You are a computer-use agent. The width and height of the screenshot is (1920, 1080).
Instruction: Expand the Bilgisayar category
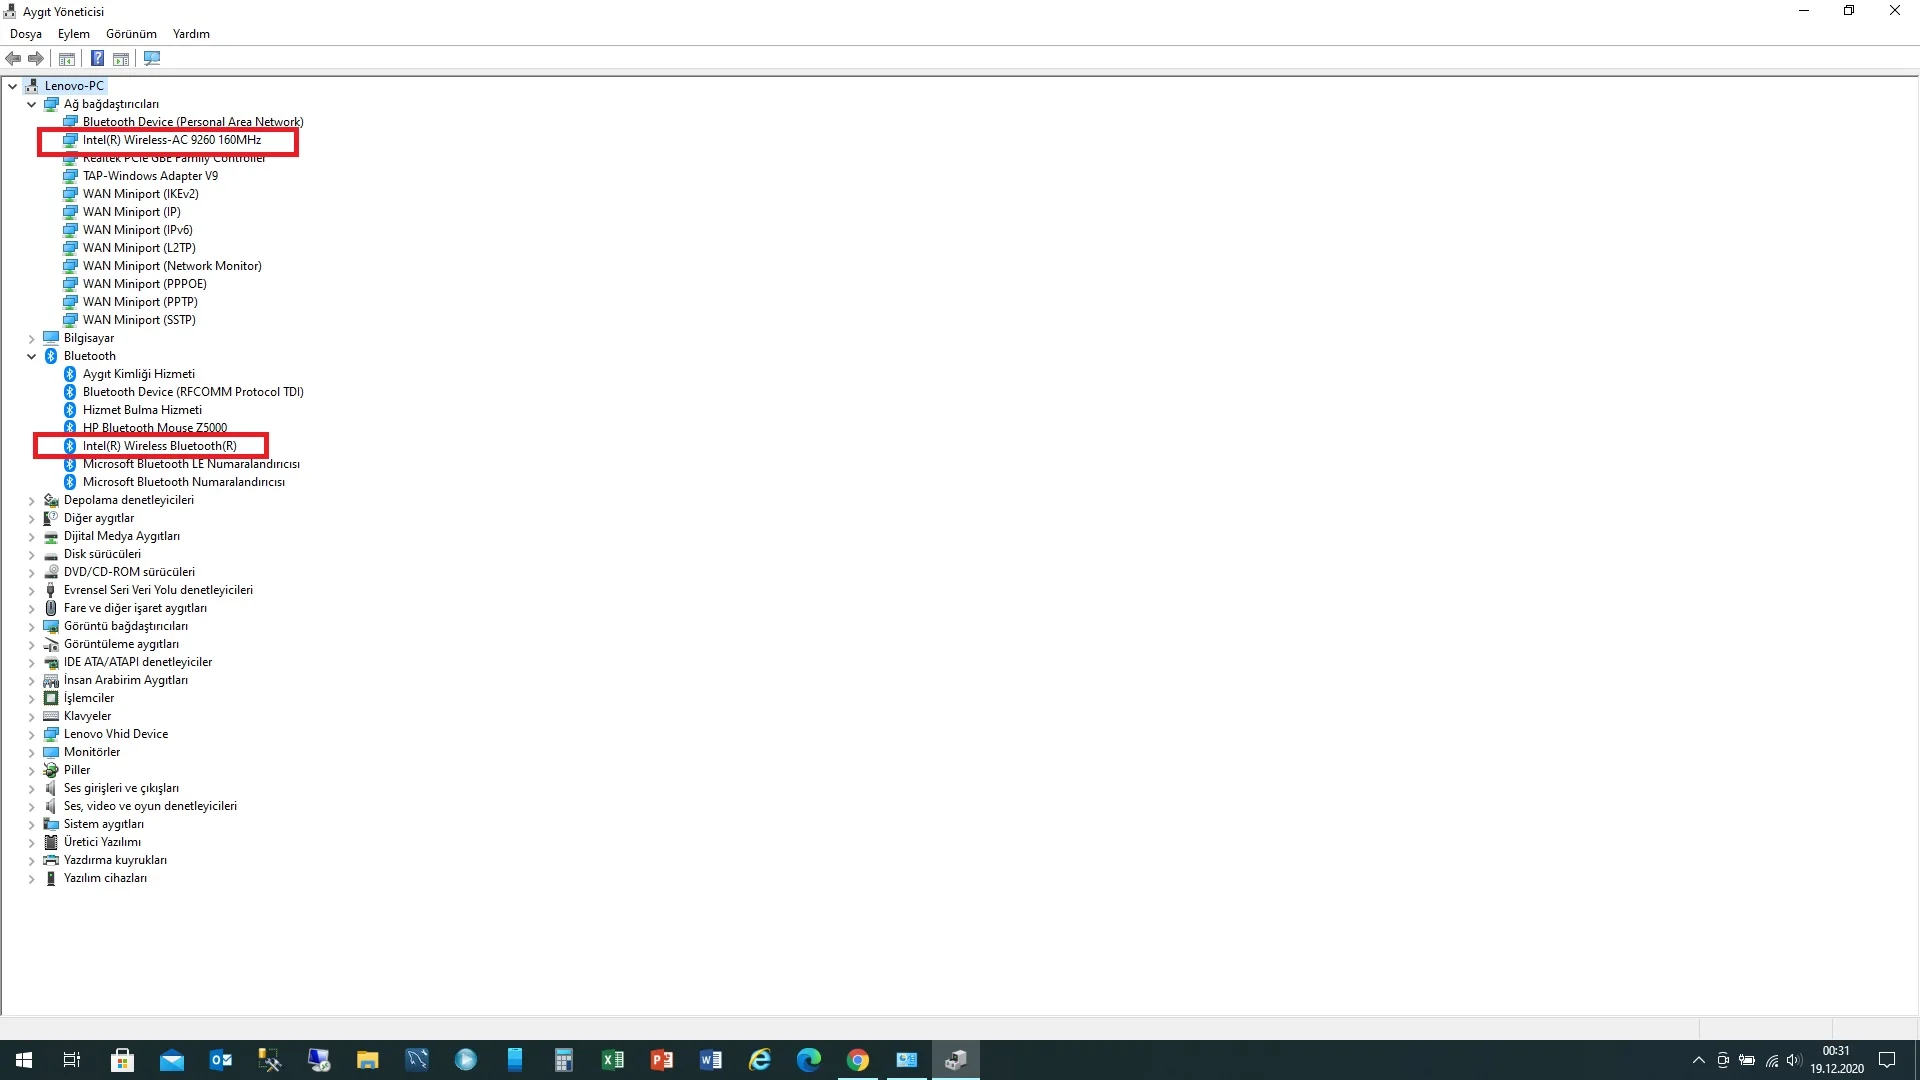pos(31,339)
